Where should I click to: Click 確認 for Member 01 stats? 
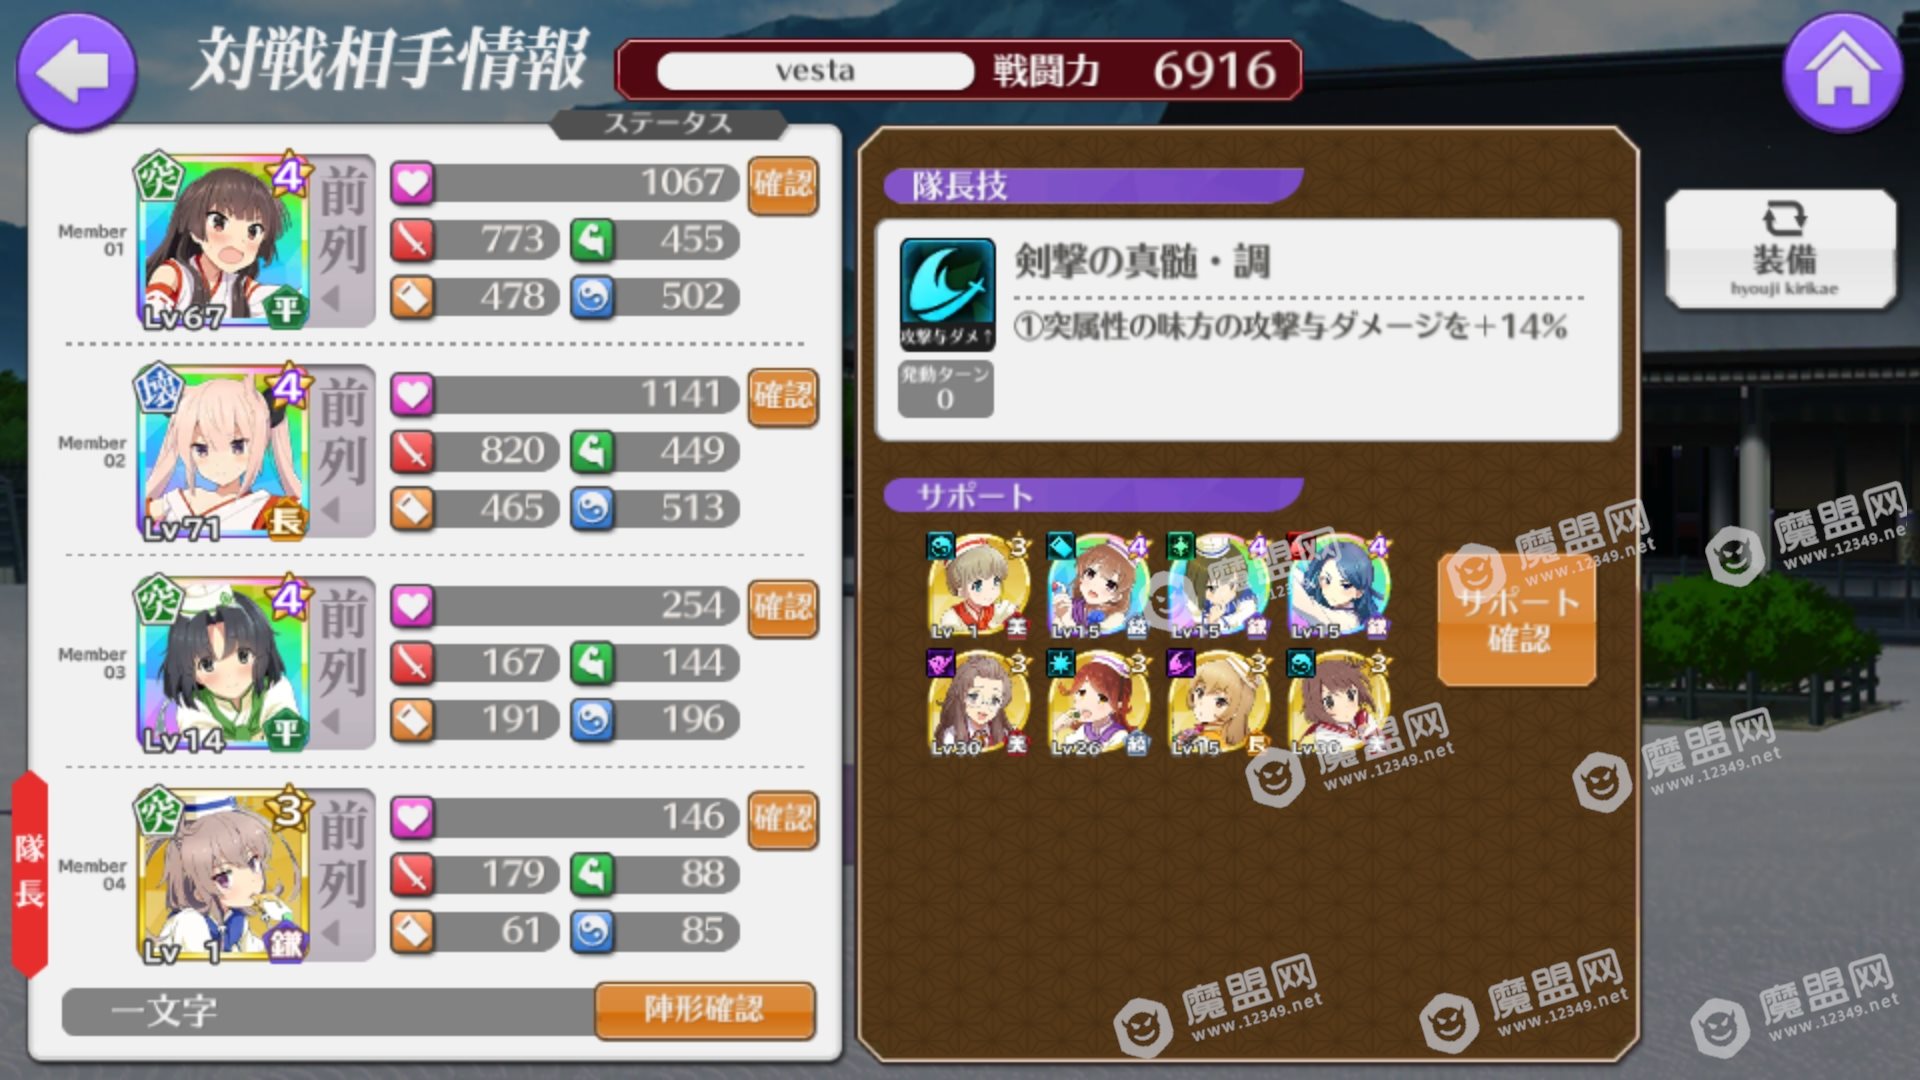point(783,185)
